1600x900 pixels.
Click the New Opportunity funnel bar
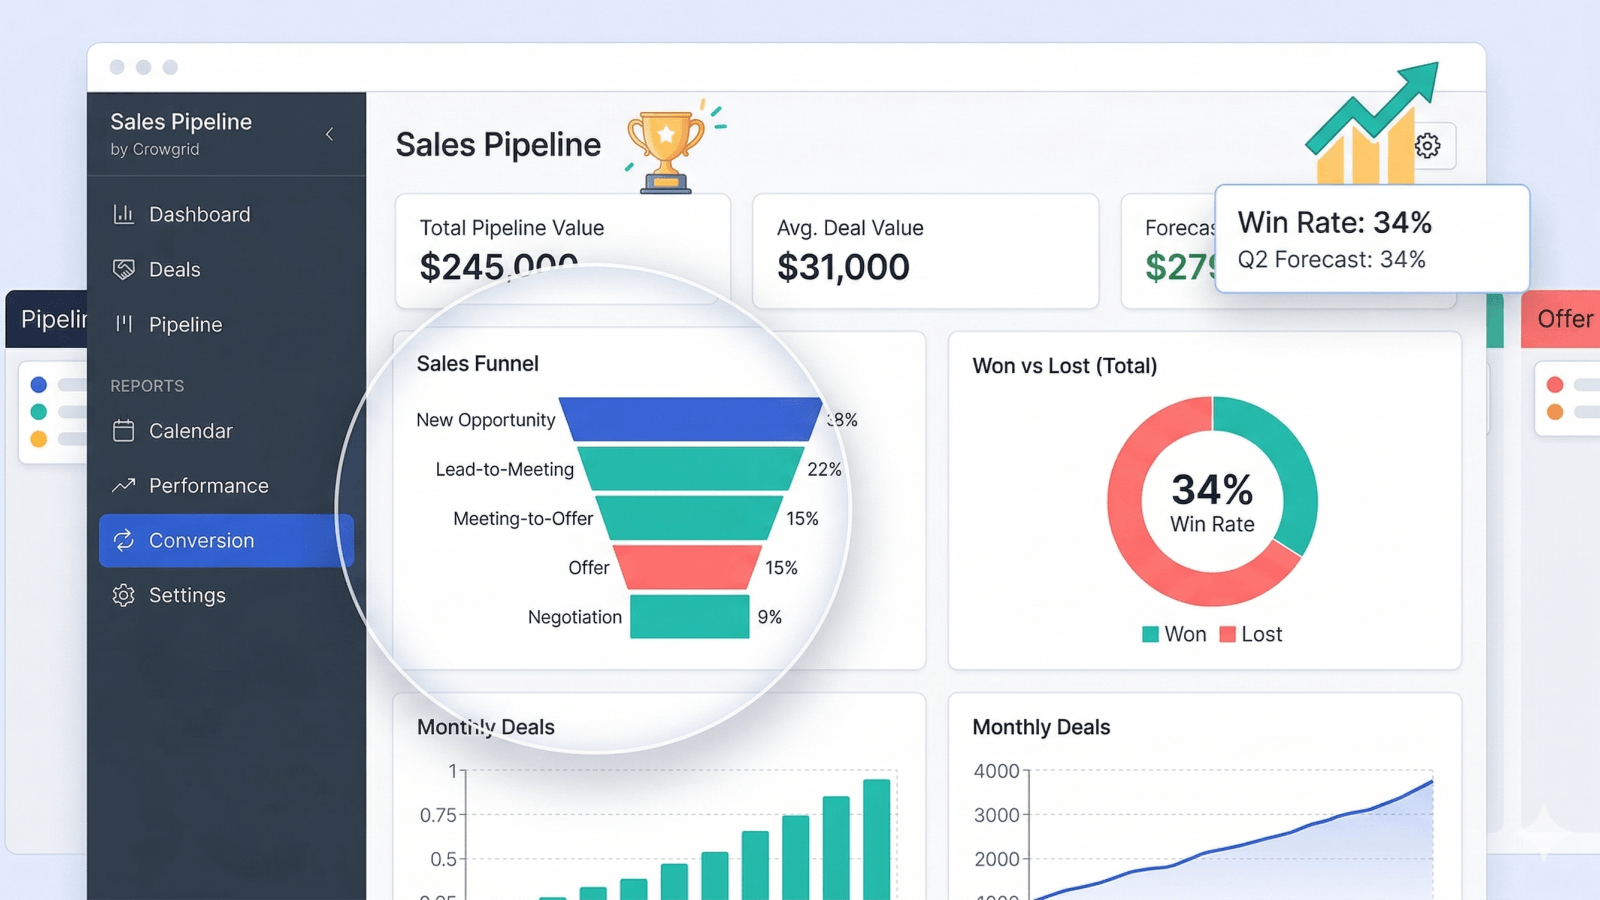691,420
